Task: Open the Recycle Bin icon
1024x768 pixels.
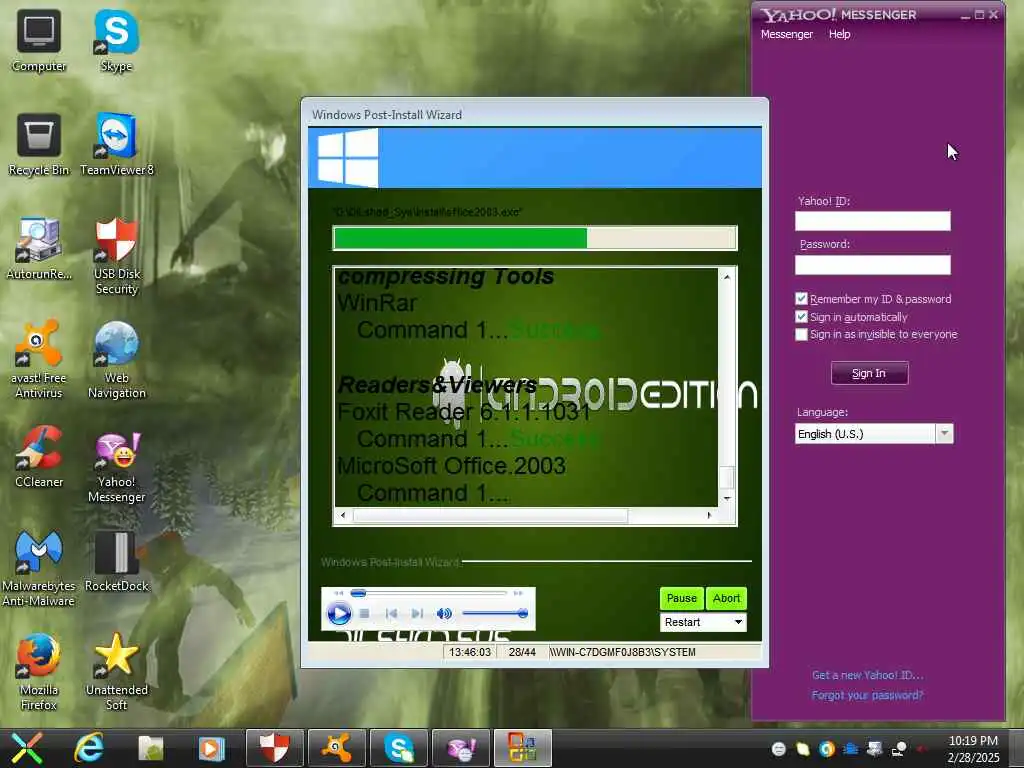Action: click(x=39, y=144)
